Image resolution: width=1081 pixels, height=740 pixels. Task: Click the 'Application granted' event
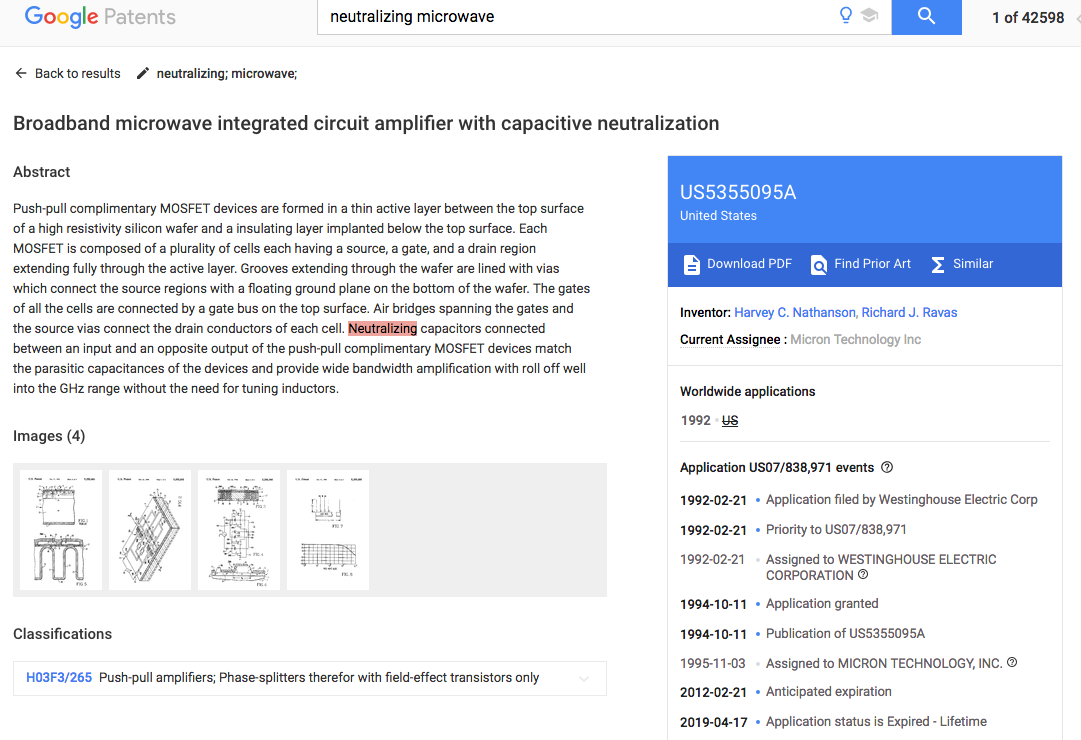[822, 603]
